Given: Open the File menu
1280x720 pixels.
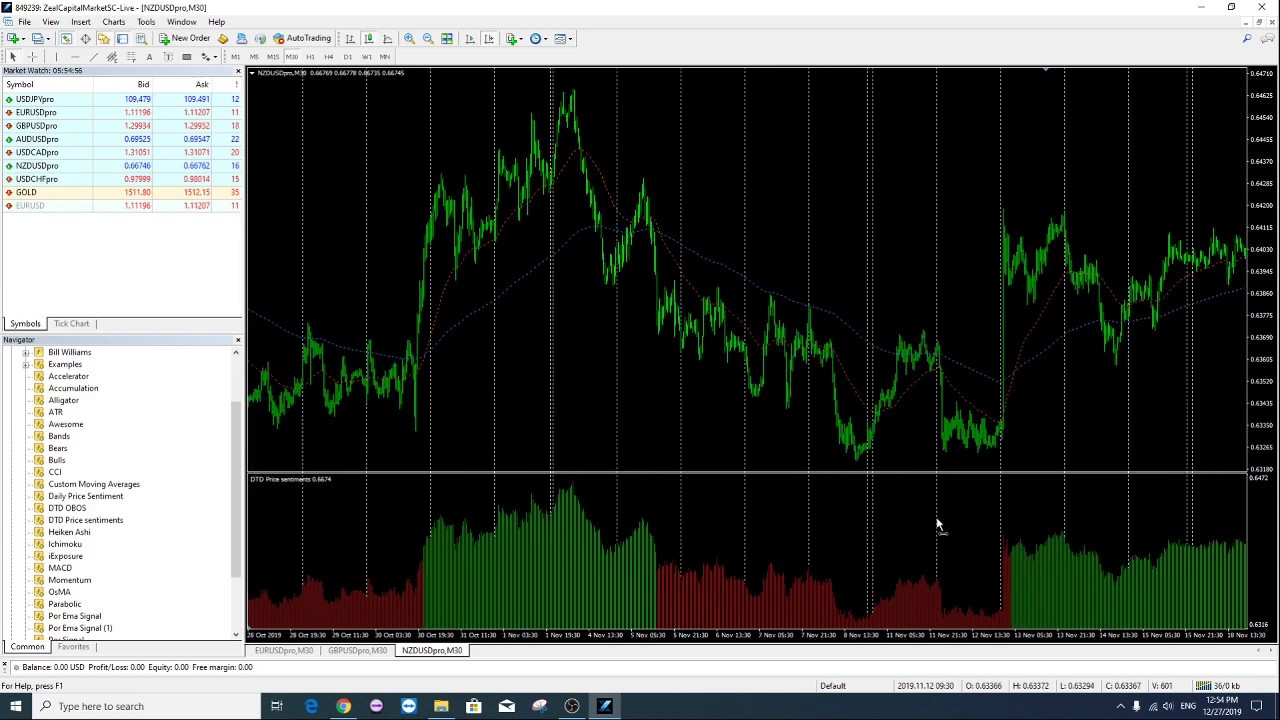Looking at the screenshot, I should point(24,22).
